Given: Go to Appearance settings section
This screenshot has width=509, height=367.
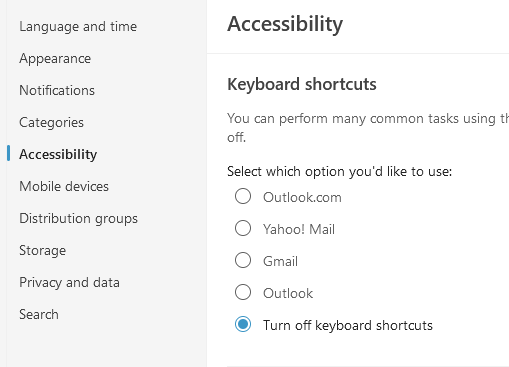Looking at the screenshot, I should 55,59.
